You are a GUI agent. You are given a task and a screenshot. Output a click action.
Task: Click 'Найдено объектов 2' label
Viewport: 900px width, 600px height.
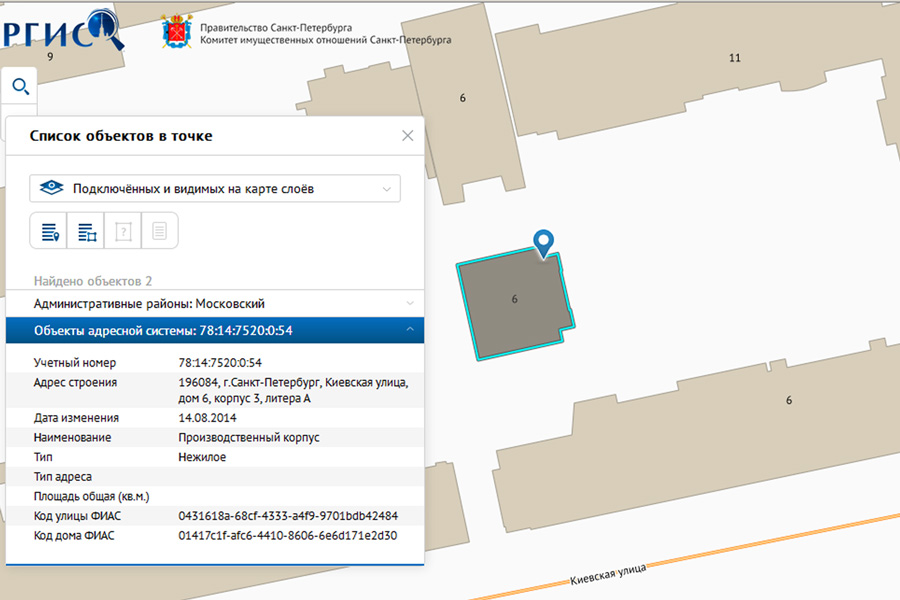click(93, 281)
